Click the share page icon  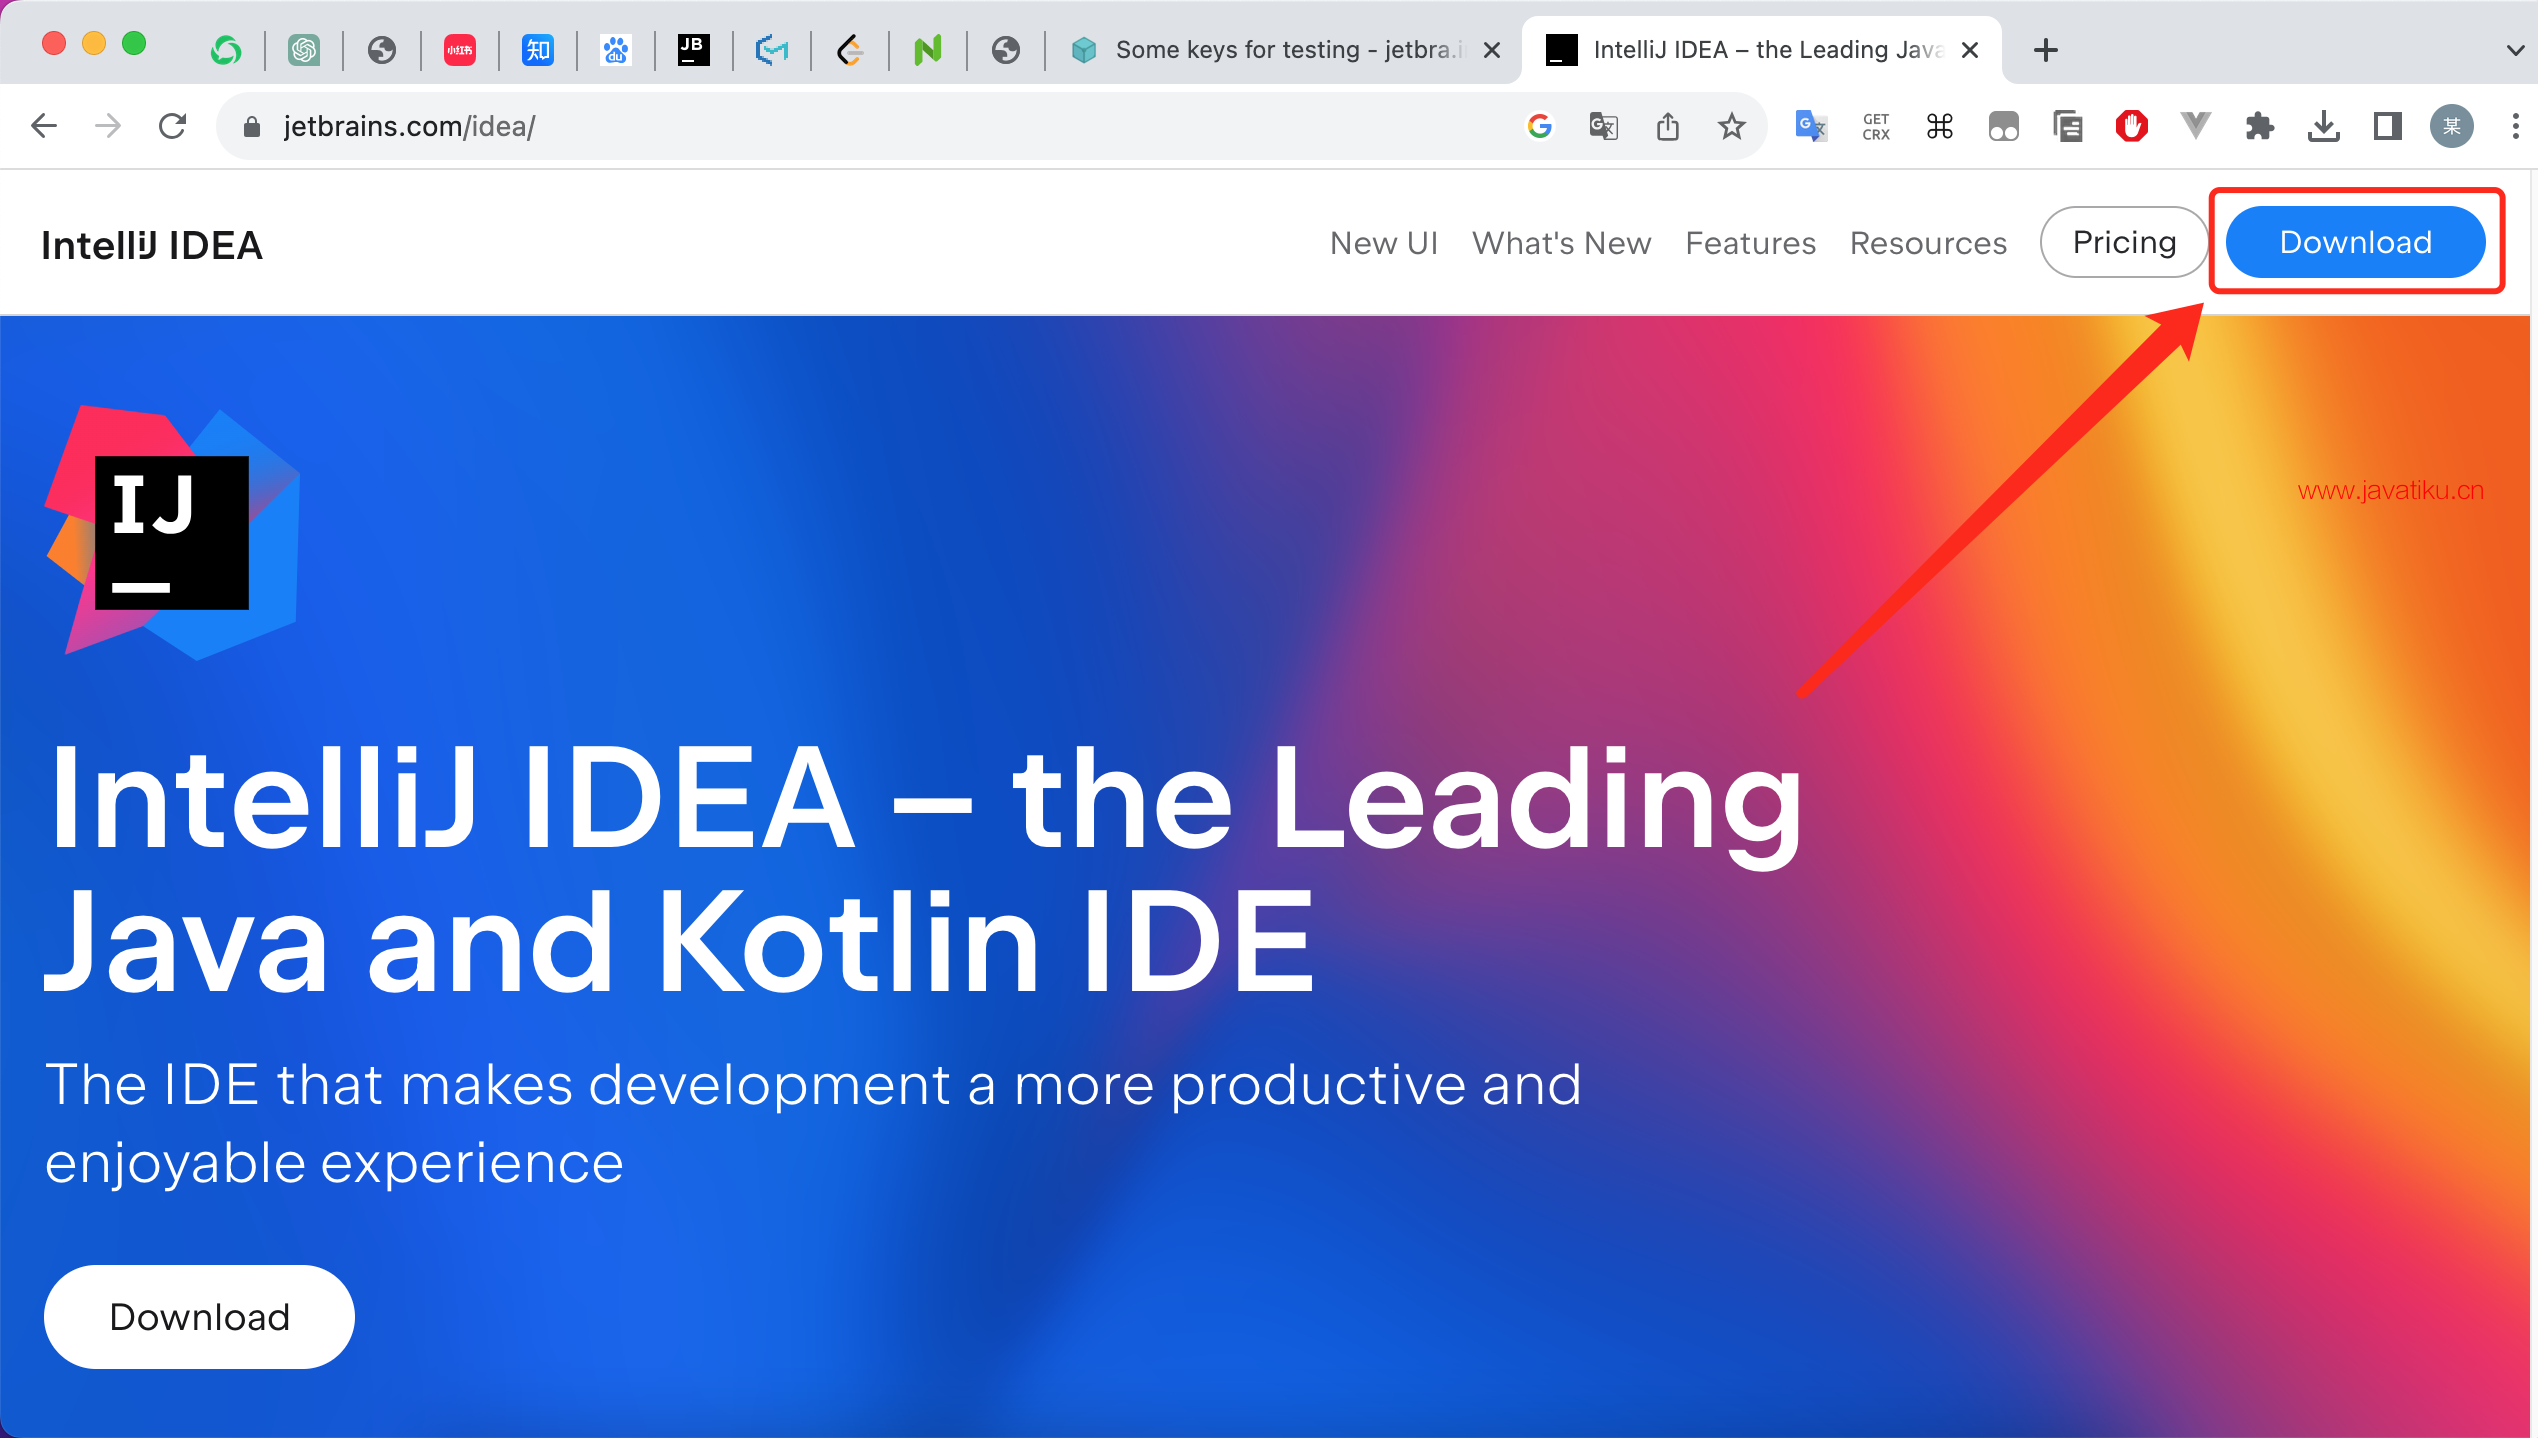(x=1668, y=126)
